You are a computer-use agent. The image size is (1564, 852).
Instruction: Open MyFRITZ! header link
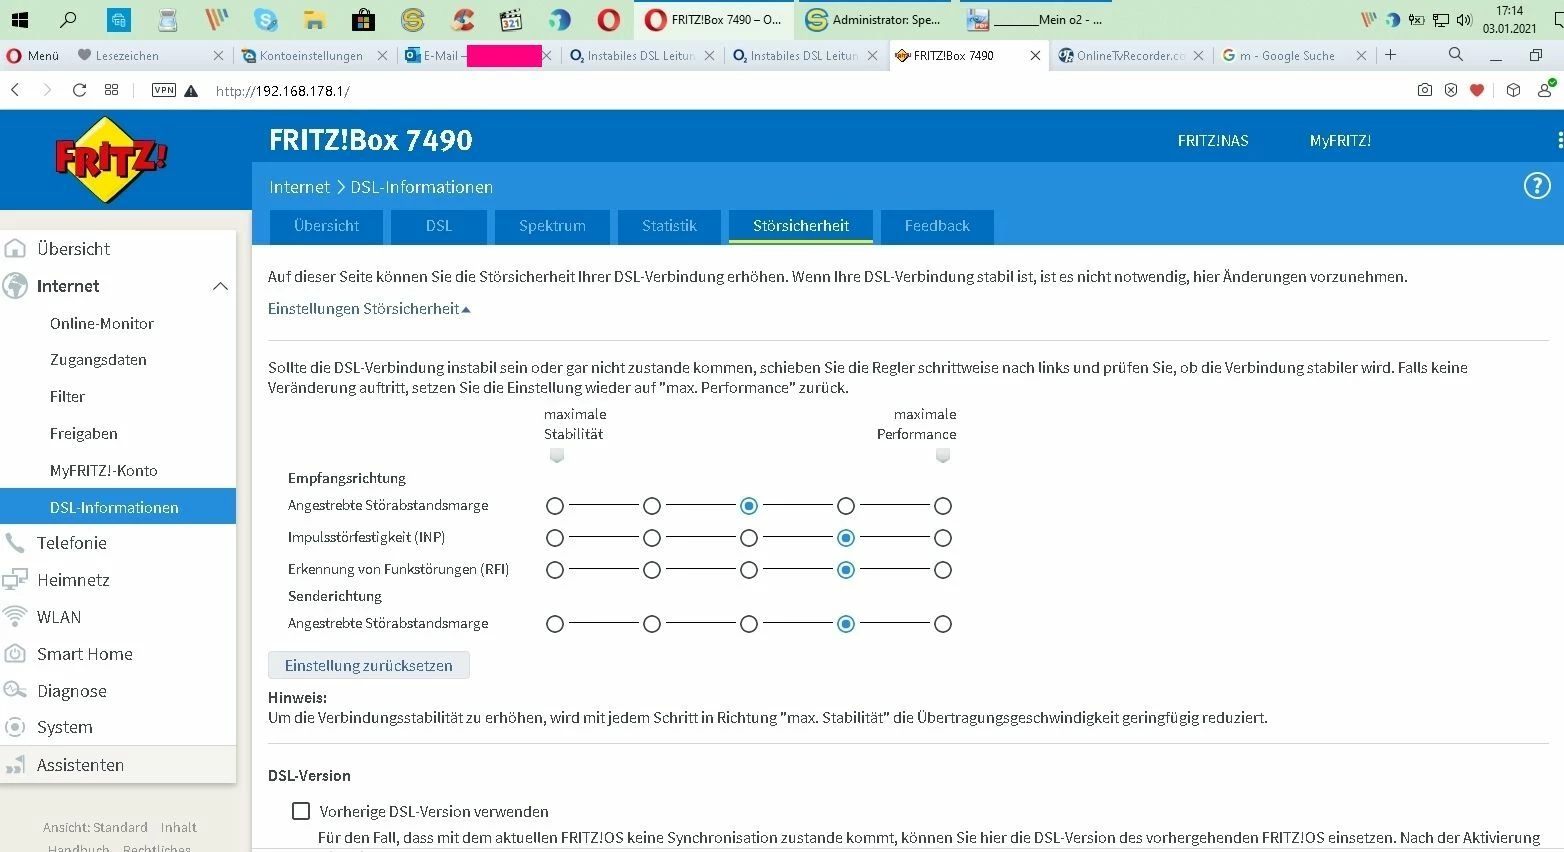[x=1340, y=141]
